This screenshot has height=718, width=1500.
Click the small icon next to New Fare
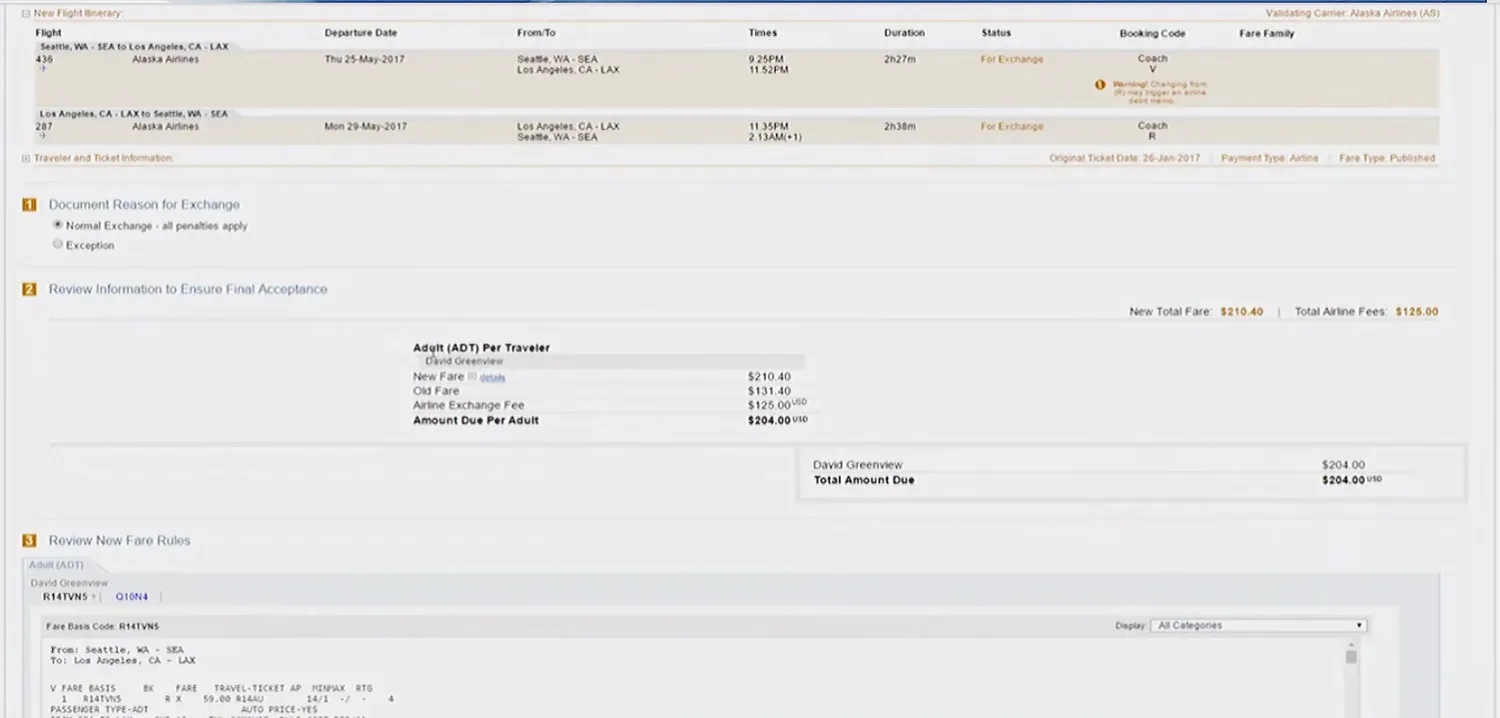tap(472, 376)
